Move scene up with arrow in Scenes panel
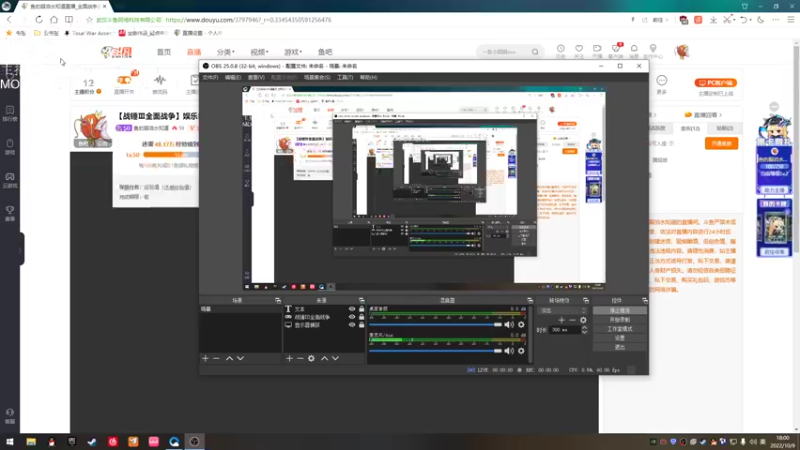The width and height of the screenshot is (800, 450). click(x=230, y=359)
